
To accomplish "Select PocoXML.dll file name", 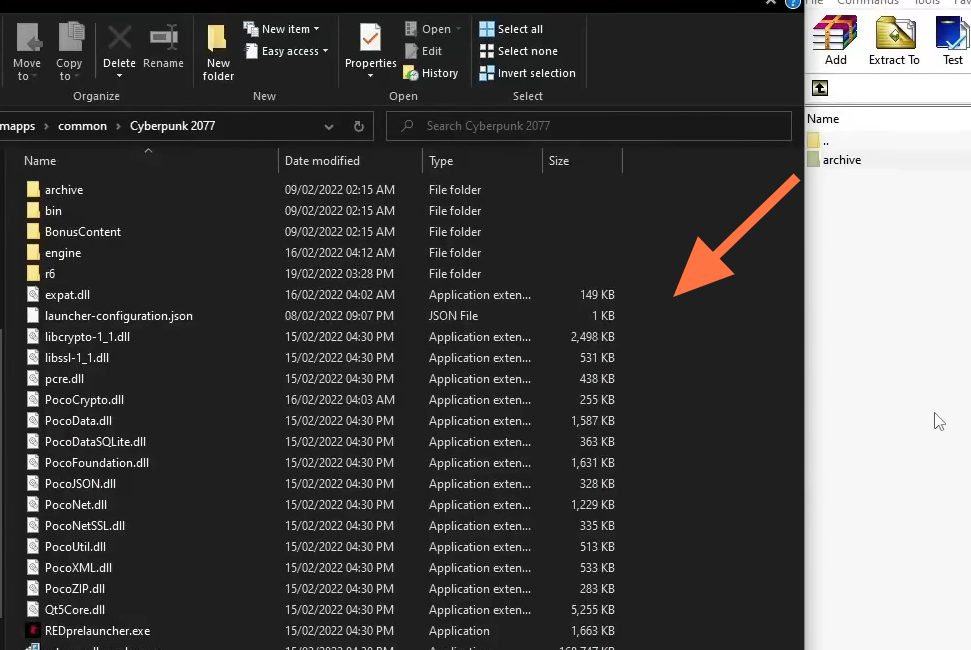I will tap(78, 568).
